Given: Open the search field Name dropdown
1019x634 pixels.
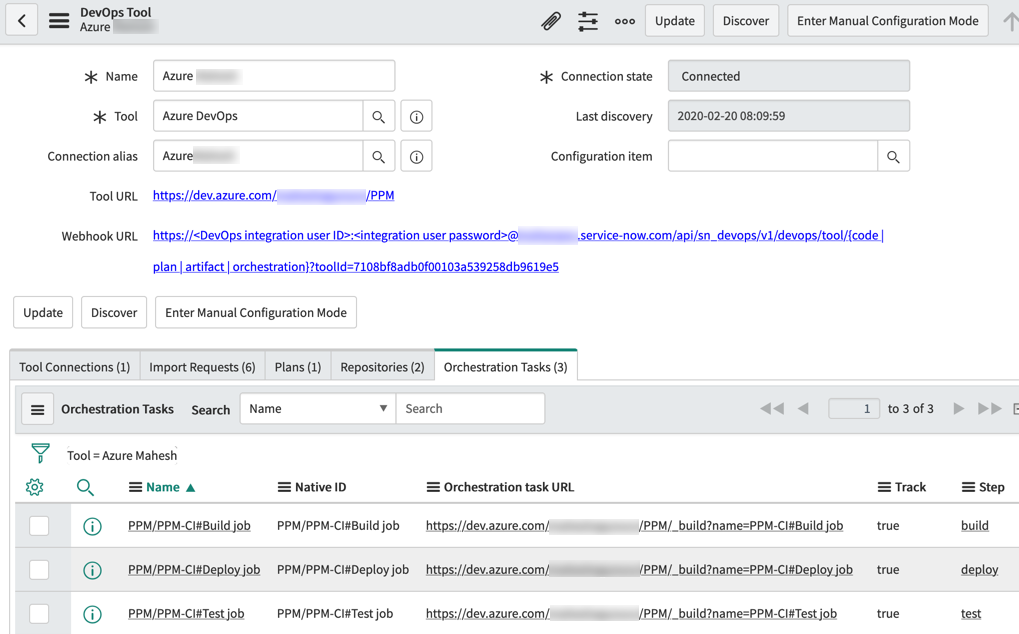Looking at the screenshot, I should pos(318,409).
